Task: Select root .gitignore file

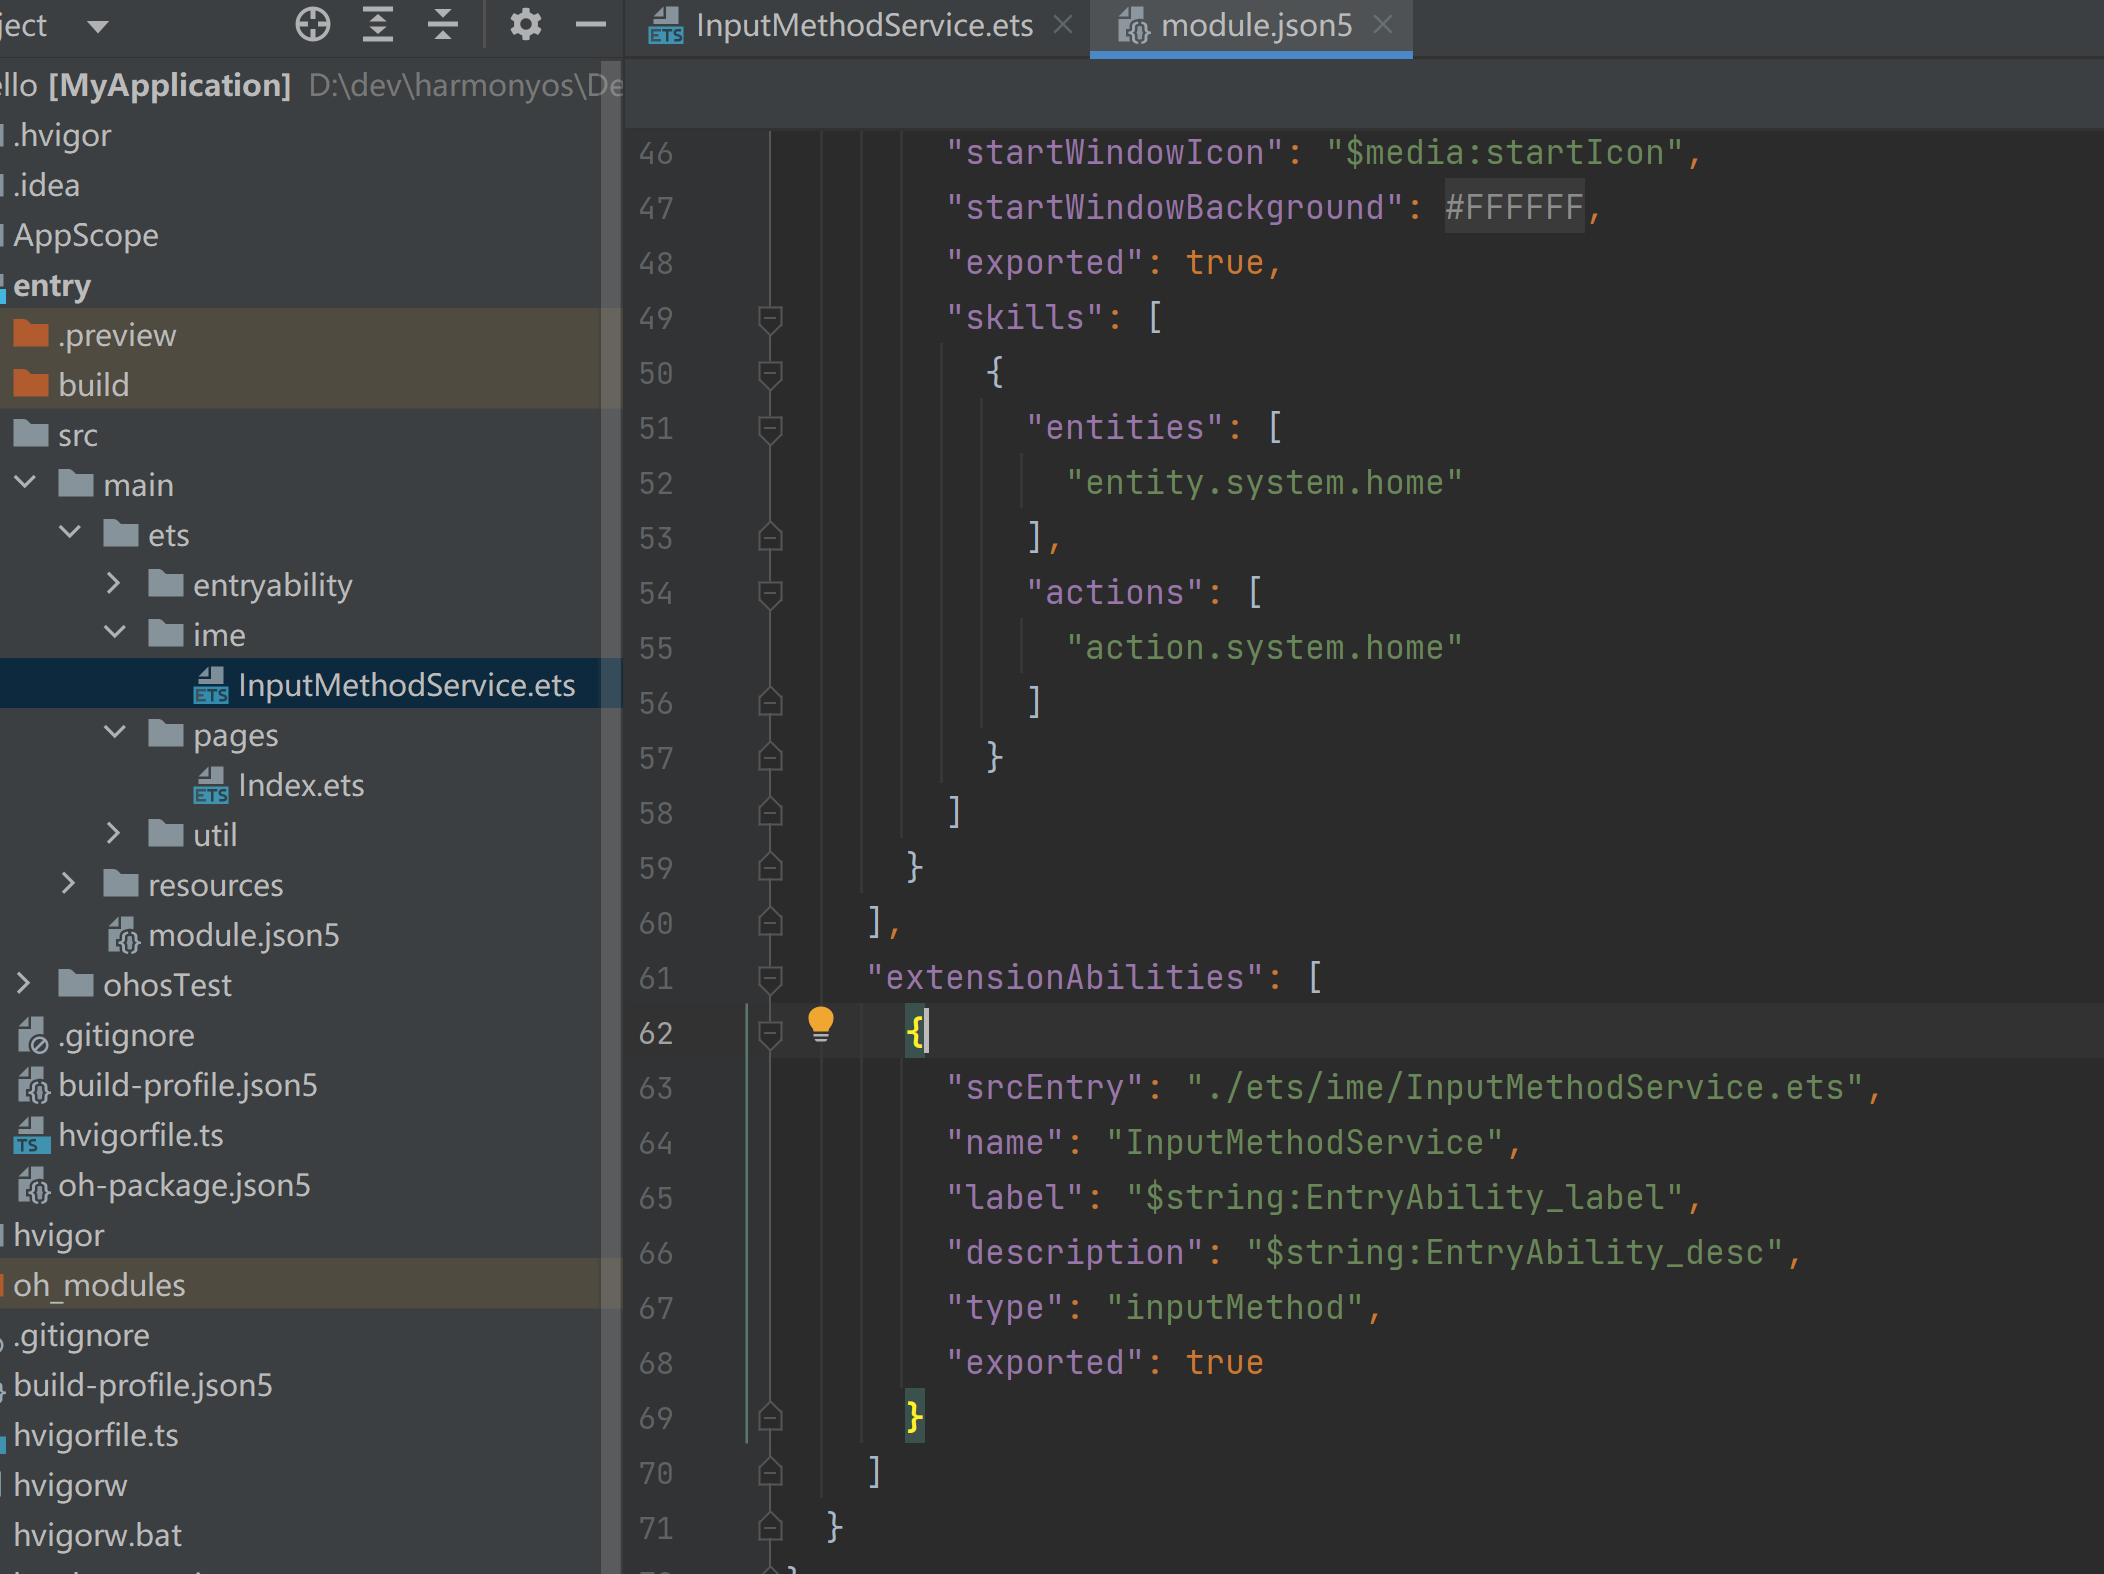Action: click(x=82, y=1334)
